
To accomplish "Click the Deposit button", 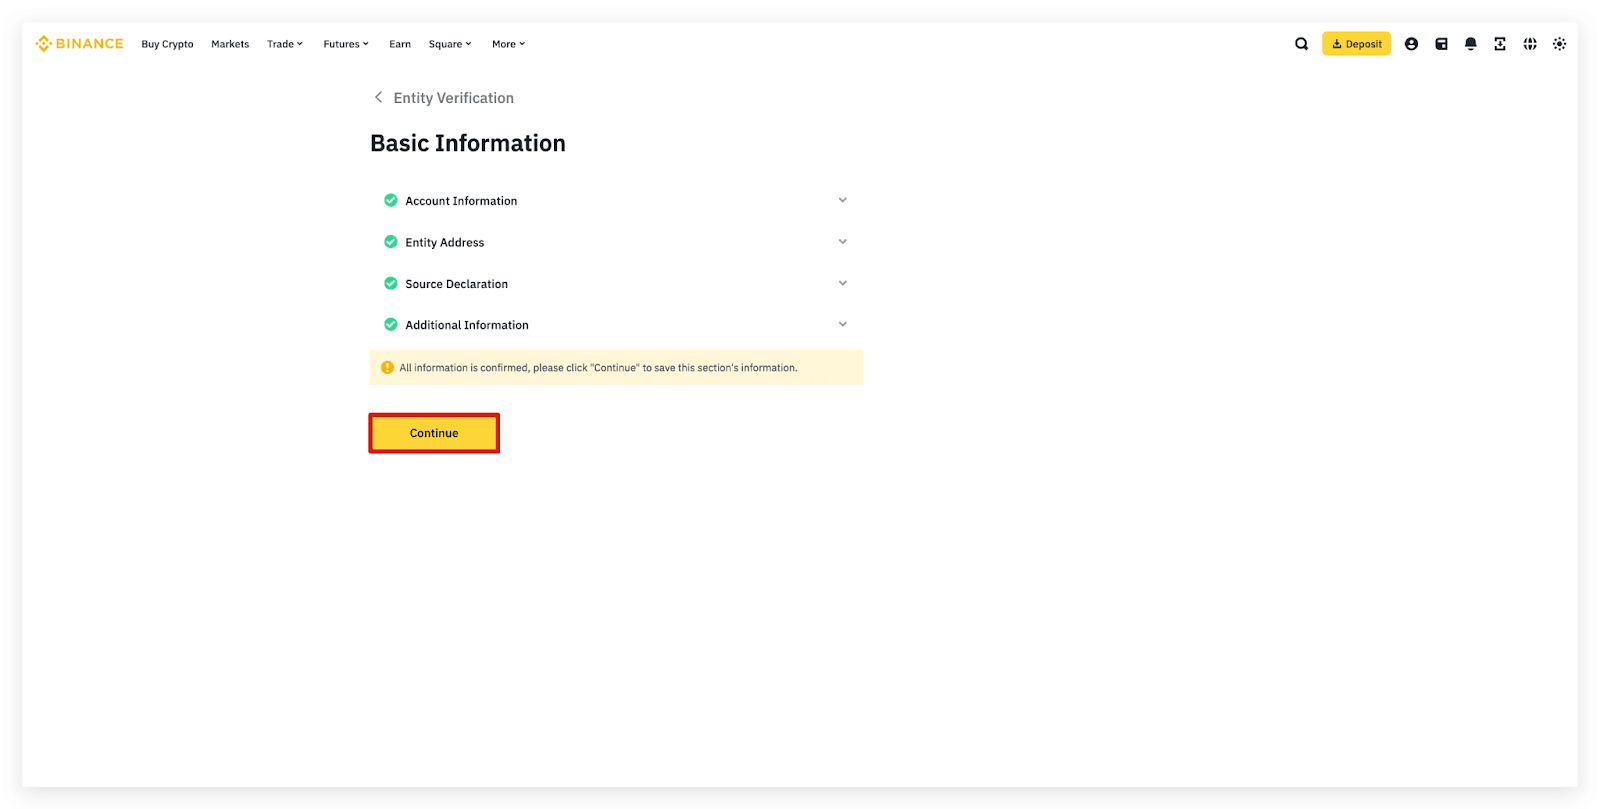I will click(1356, 44).
